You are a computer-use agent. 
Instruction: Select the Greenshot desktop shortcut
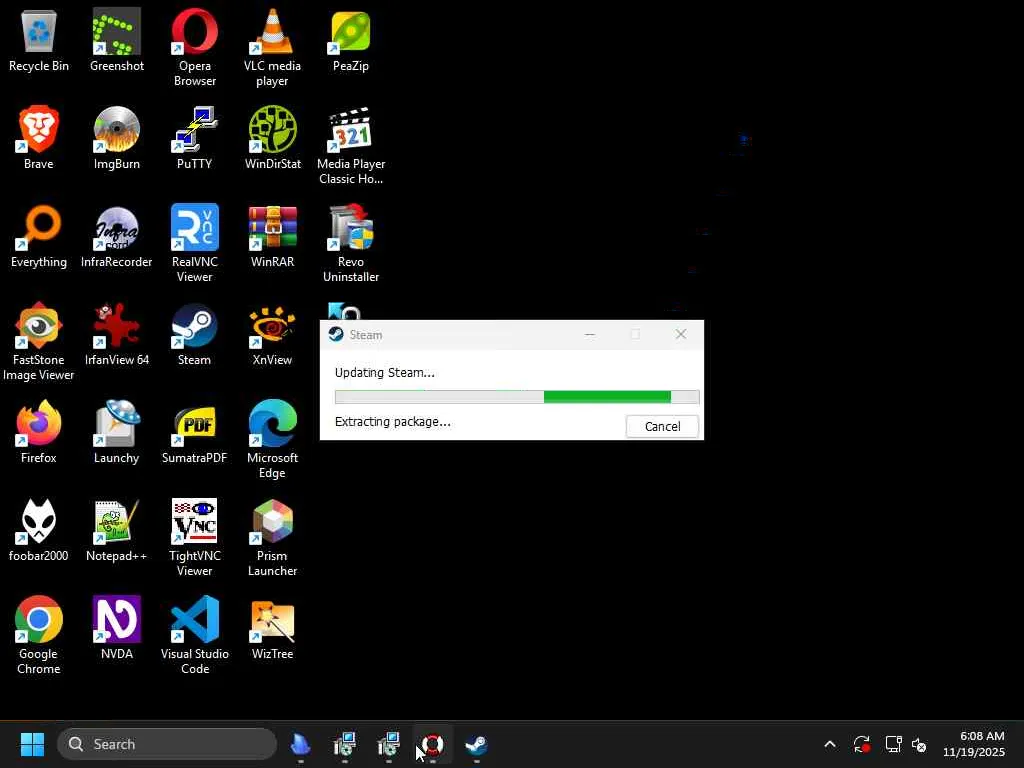[x=116, y=40]
